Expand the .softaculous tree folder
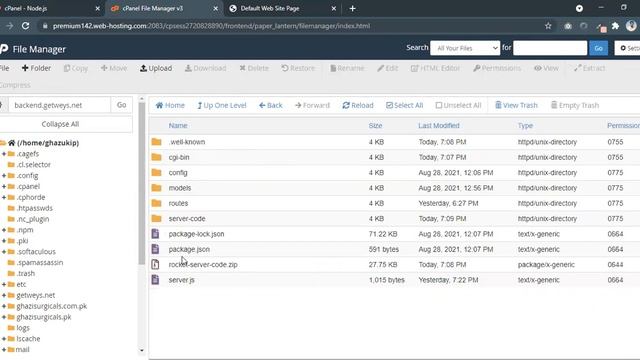This screenshot has width=640, height=360. [4, 252]
